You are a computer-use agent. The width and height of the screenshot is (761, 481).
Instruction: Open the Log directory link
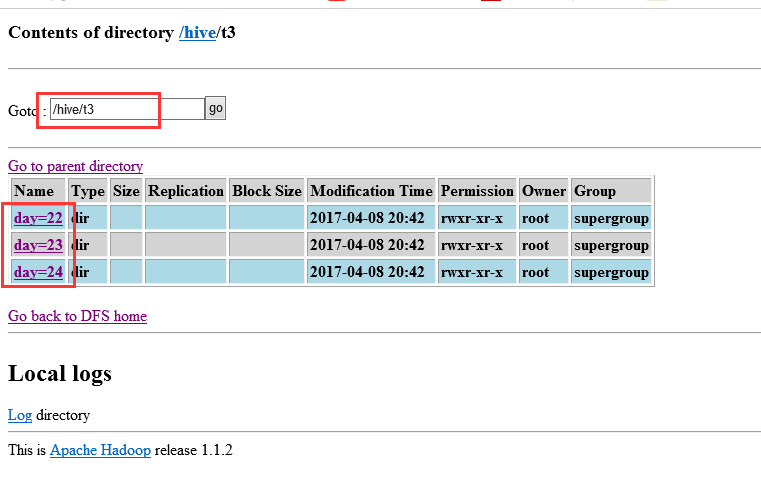20,415
